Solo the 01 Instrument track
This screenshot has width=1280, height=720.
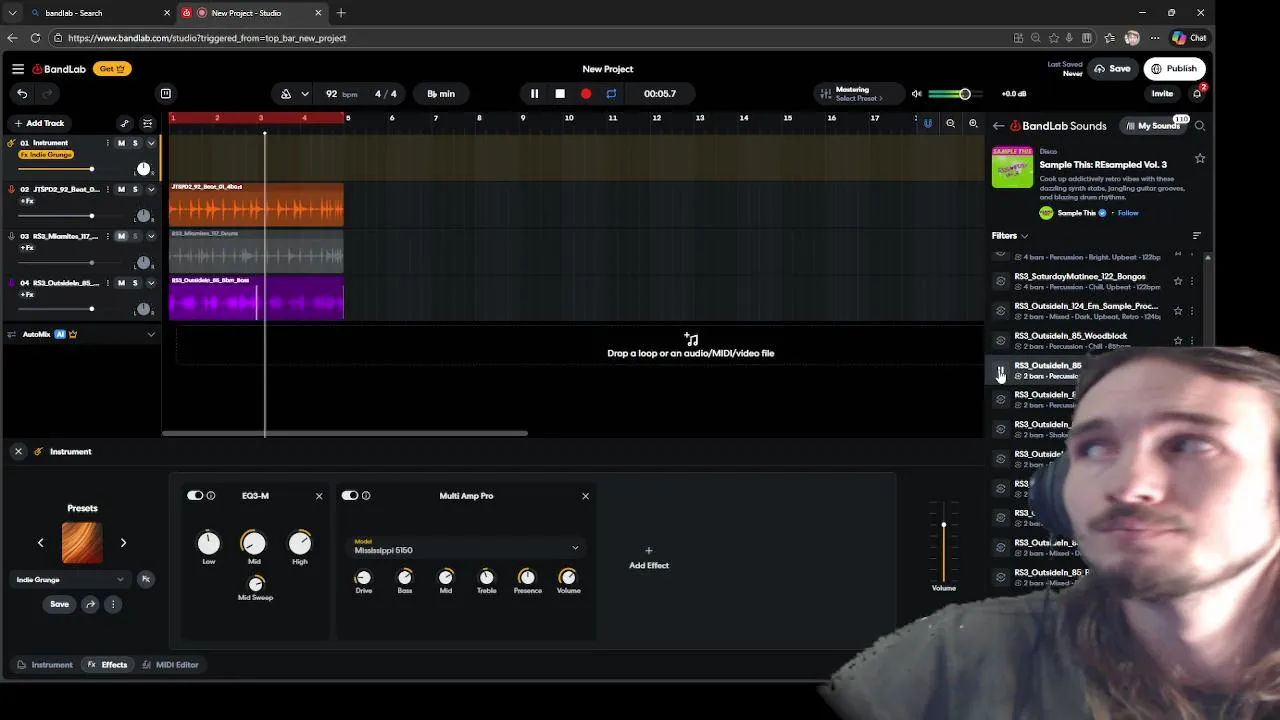tap(135, 143)
